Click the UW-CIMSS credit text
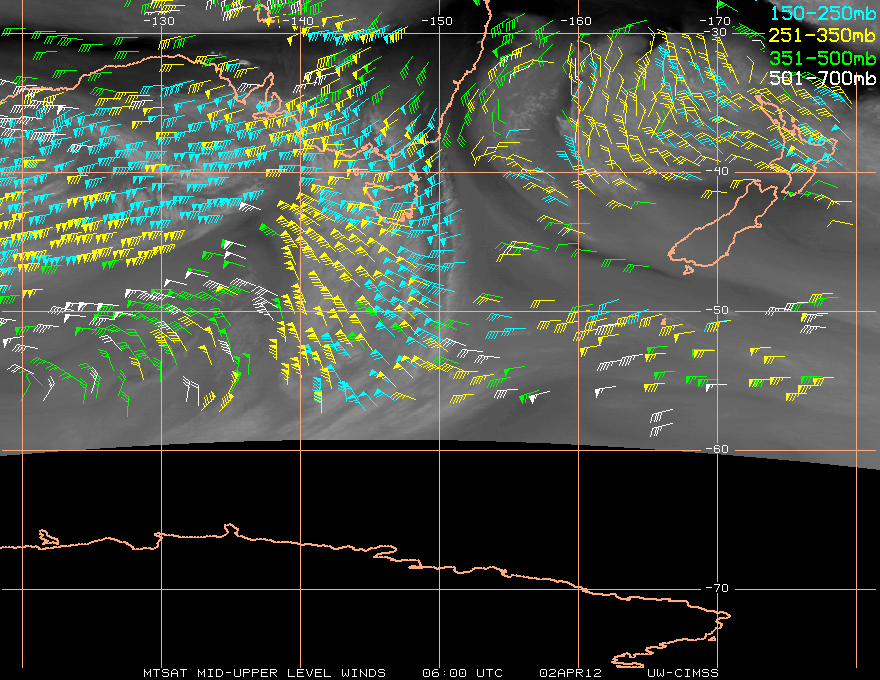This screenshot has width=880, height=680. 682,673
